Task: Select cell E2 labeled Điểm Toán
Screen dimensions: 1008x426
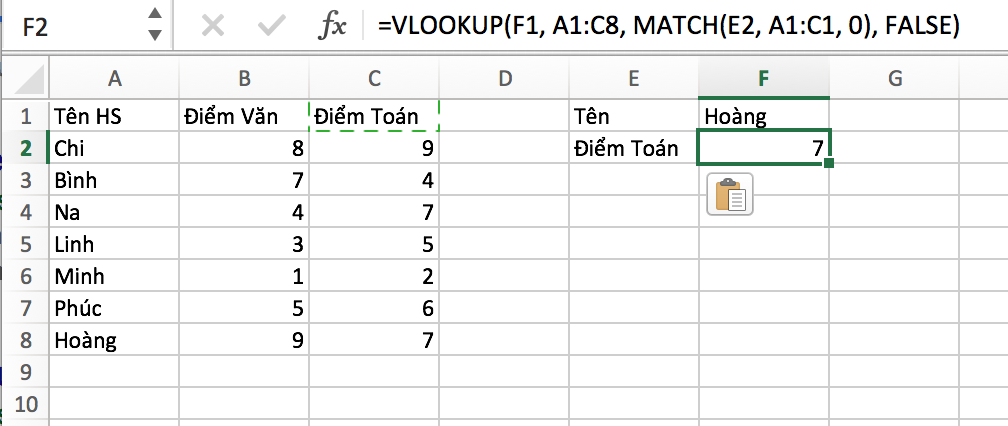Action: (x=633, y=148)
